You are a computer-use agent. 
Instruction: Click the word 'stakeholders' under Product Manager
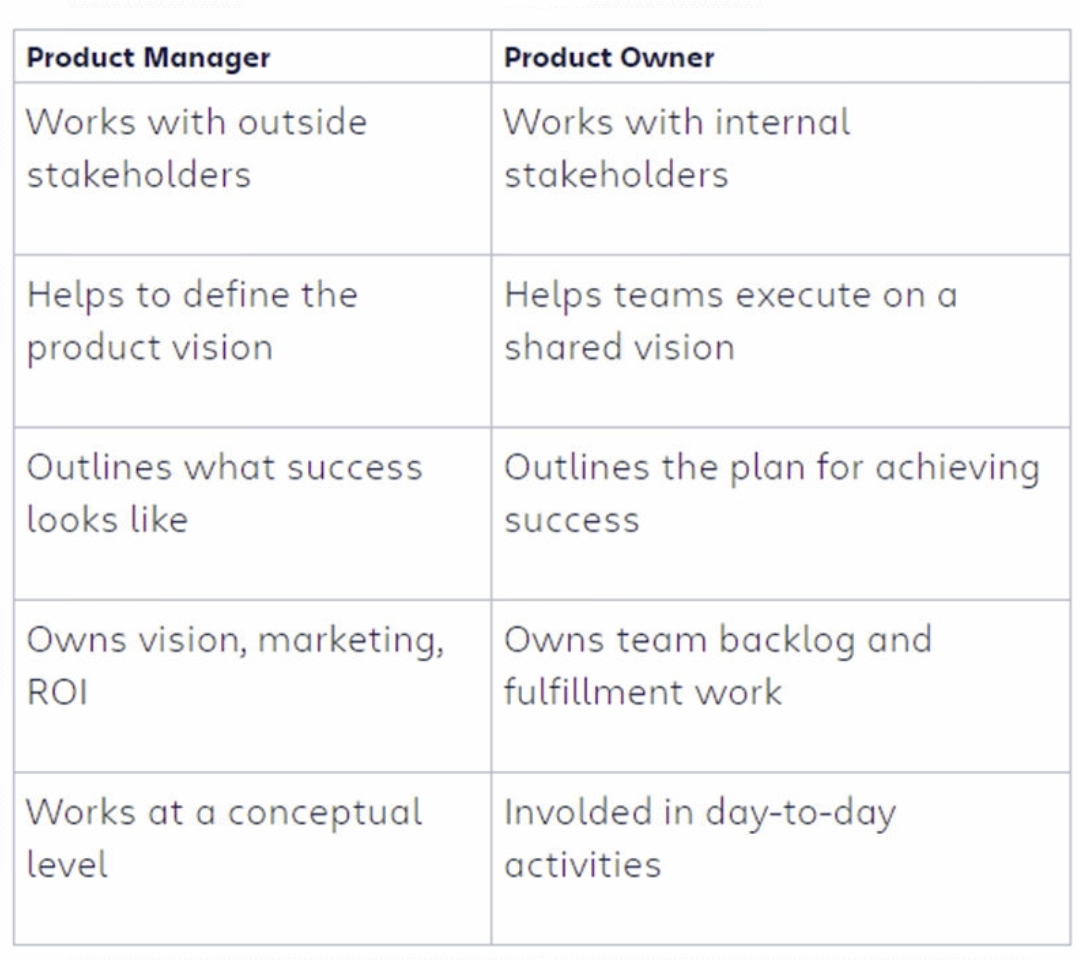[139, 174]
